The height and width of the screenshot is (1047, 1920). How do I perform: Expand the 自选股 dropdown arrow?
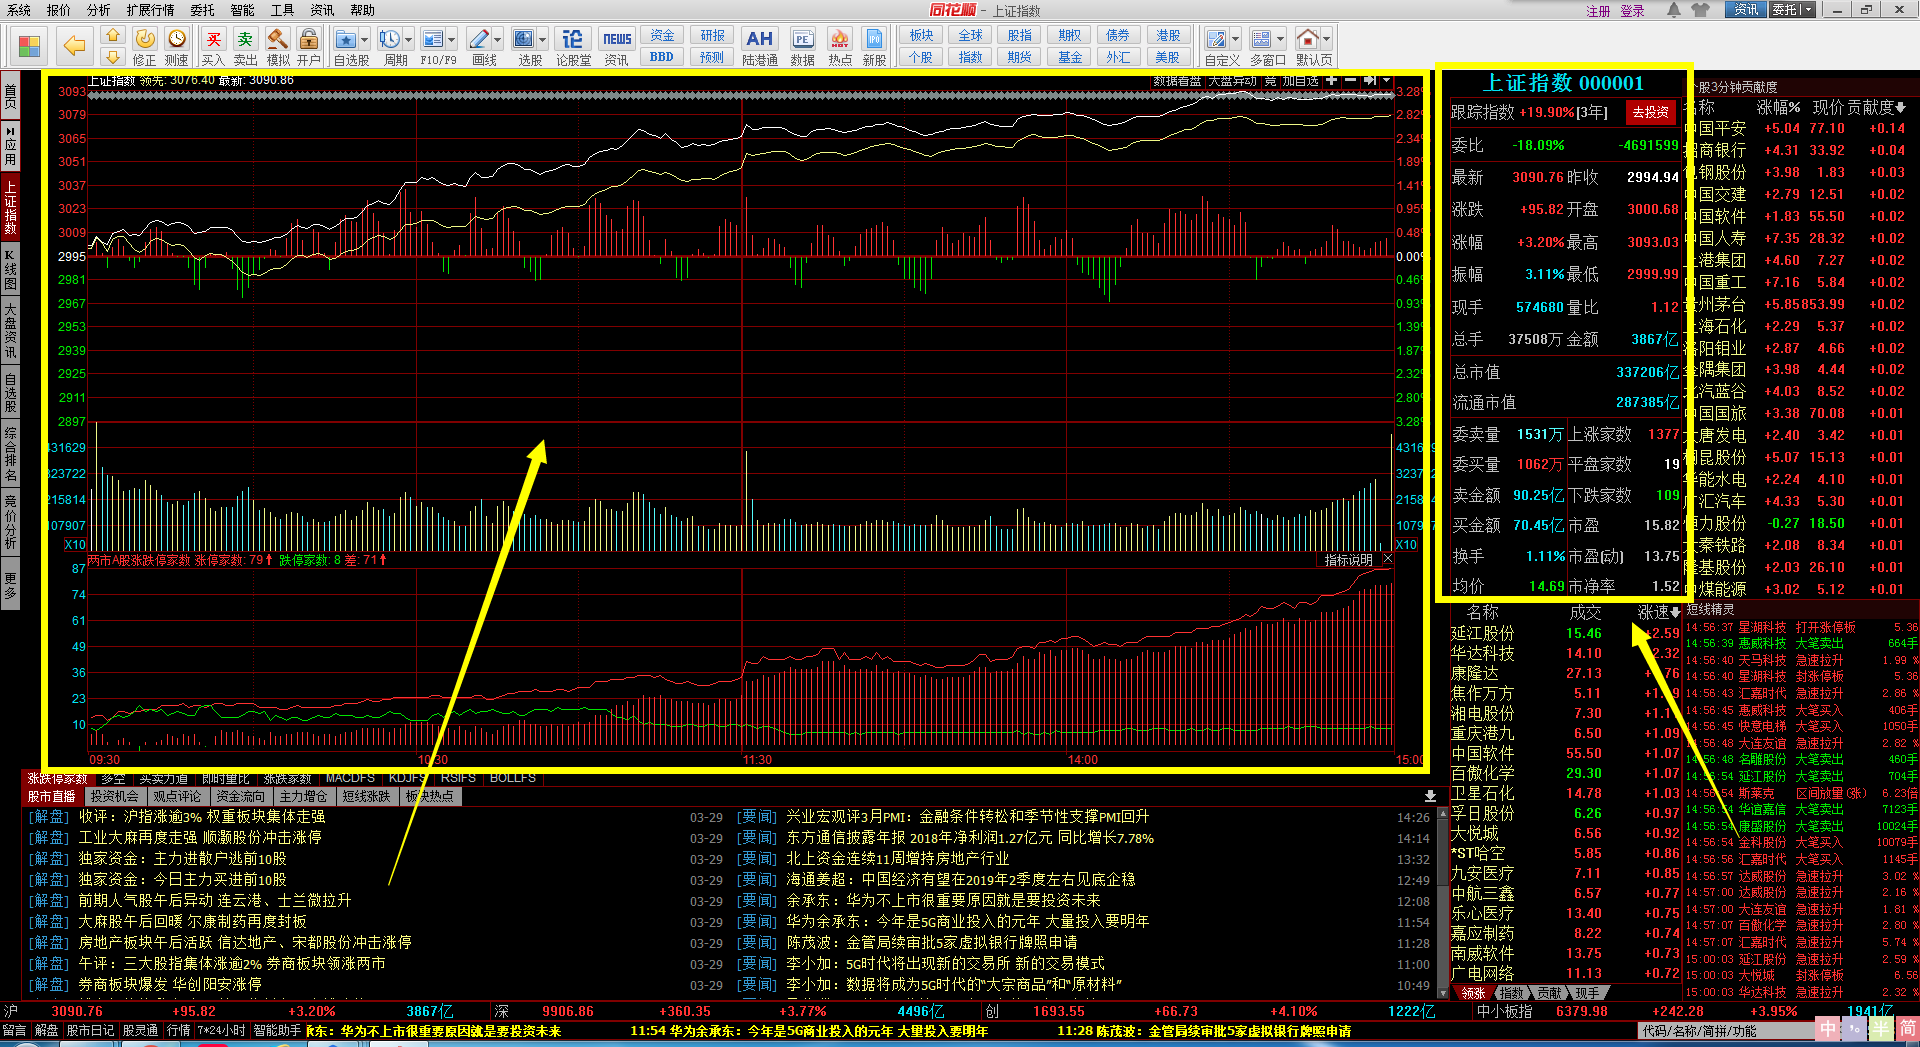point(364,40)
